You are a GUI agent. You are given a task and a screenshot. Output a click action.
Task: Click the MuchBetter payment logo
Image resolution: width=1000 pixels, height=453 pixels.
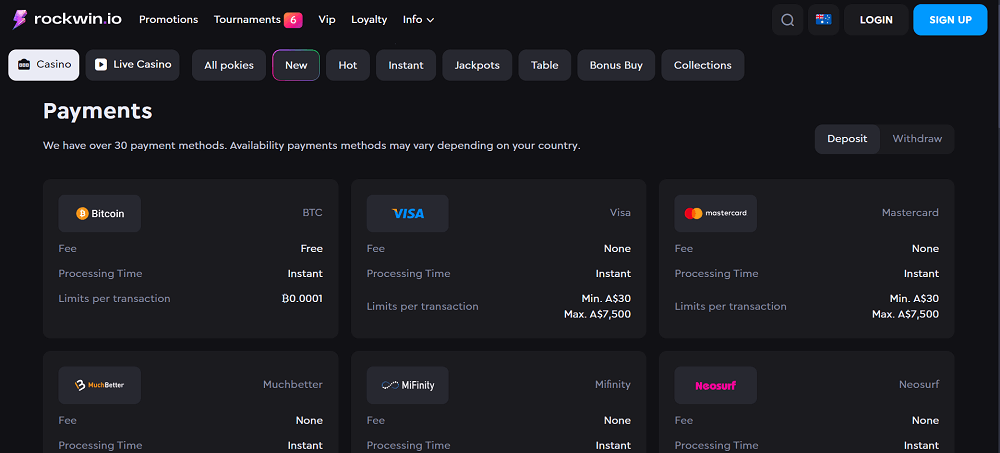click(x=99, y=385)
